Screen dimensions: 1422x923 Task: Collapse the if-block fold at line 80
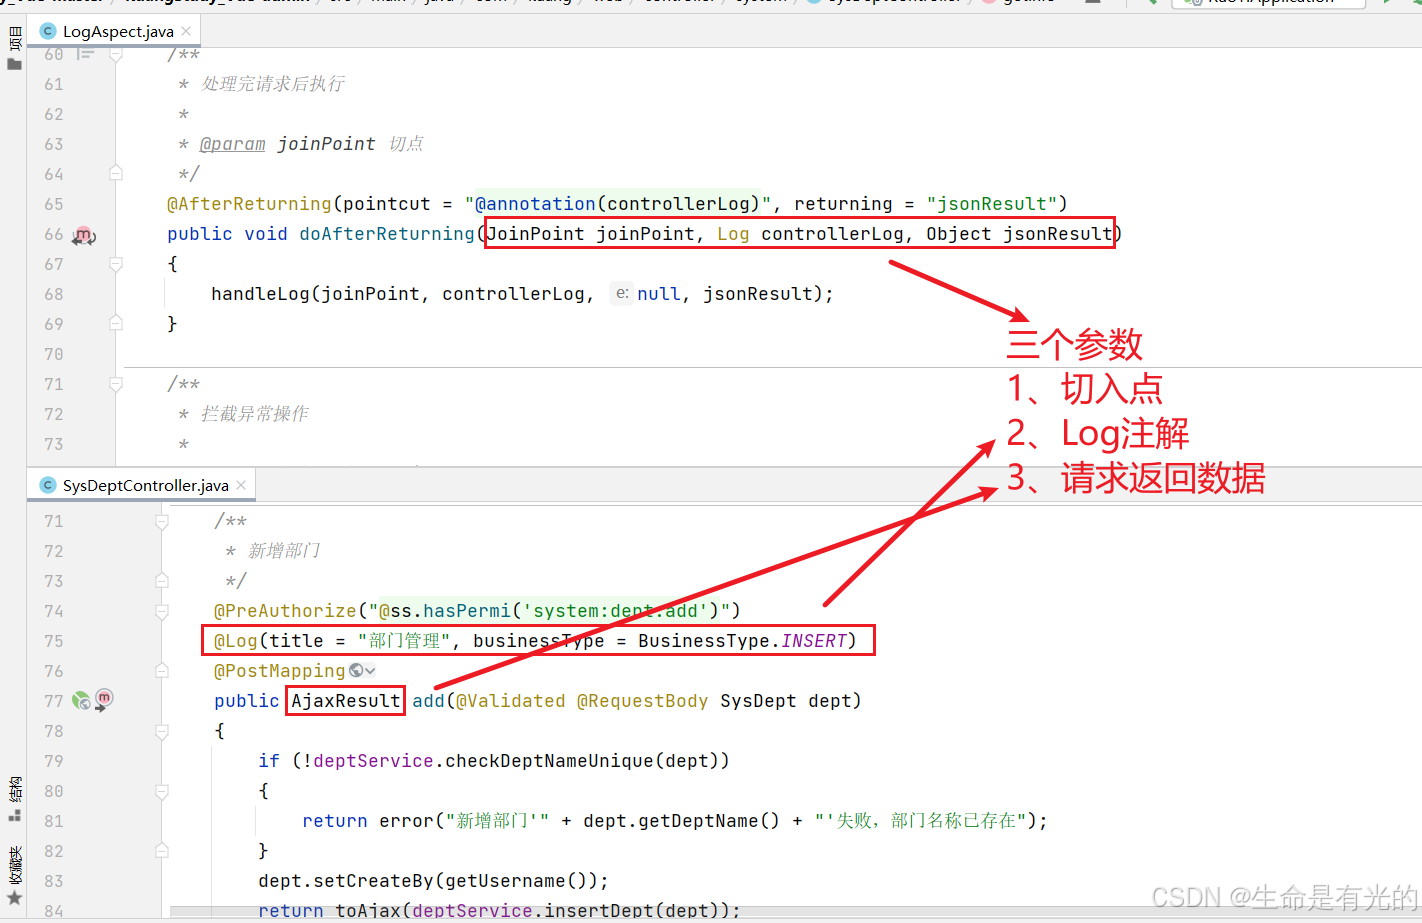coord(162,791)
